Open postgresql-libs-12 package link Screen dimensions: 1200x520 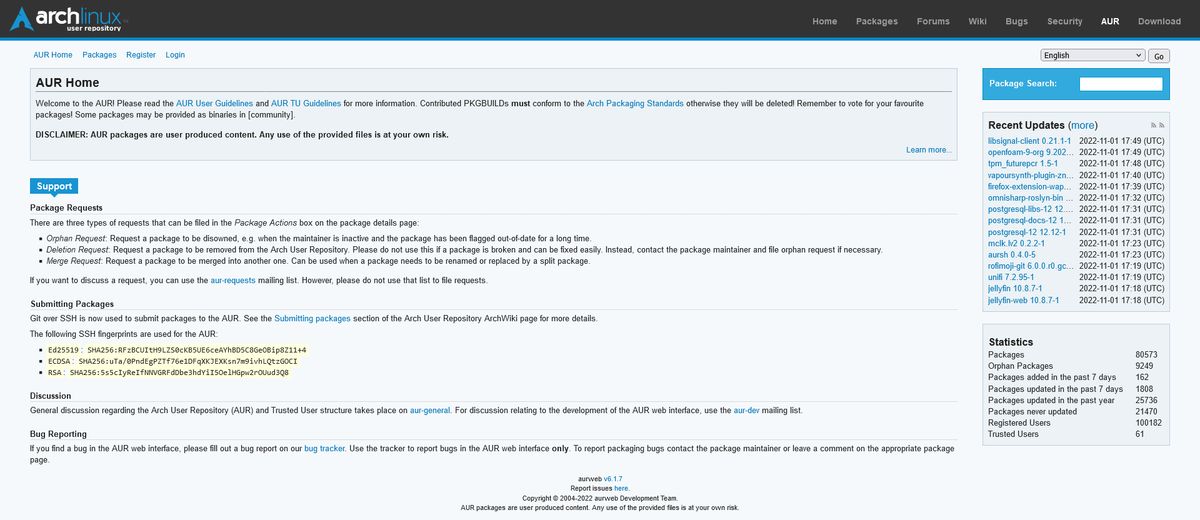pos(1029,209)
